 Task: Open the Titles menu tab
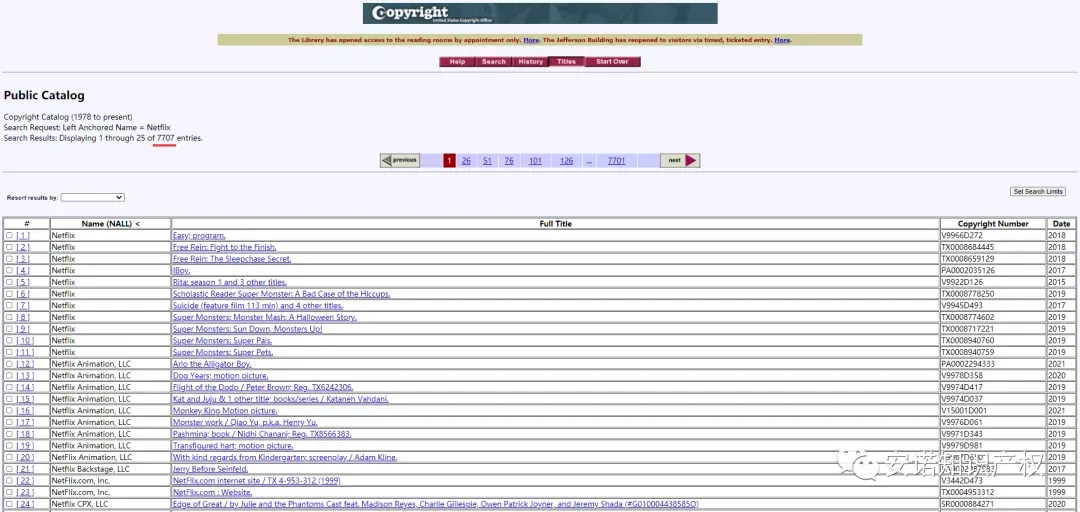[x=566, y=62]
